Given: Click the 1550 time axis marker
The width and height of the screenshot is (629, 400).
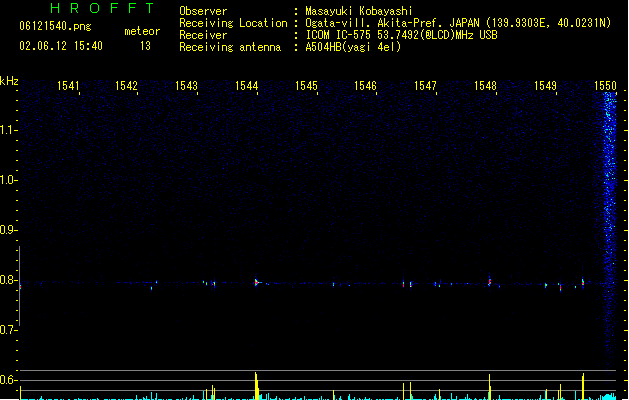Looking at the screenshot, I should [605, 86].
